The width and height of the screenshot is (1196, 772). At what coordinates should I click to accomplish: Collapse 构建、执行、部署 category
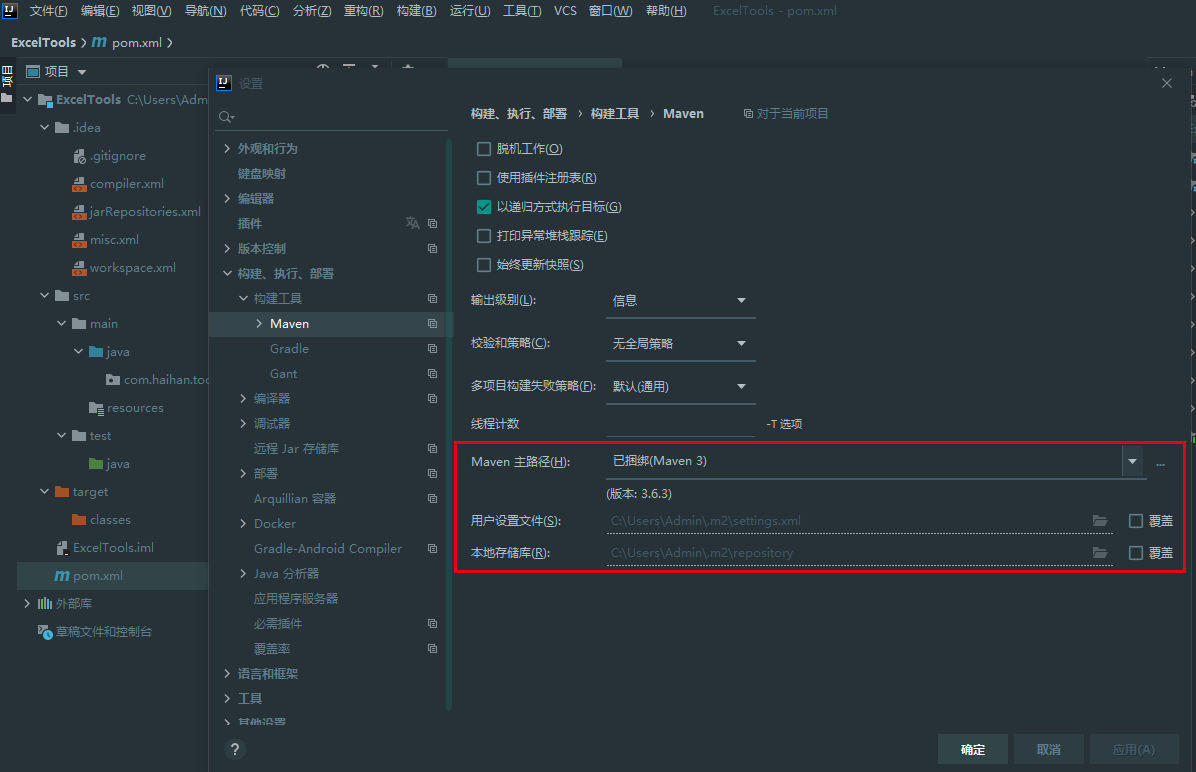tap(227, 273)
